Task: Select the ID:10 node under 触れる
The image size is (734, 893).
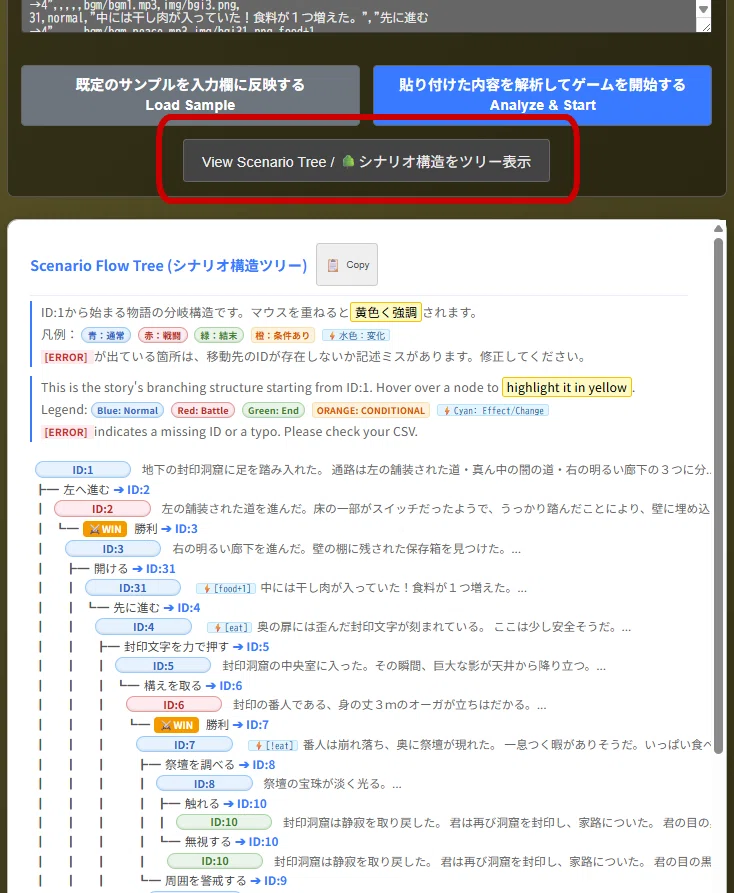Action: click(x=224, y=822)
